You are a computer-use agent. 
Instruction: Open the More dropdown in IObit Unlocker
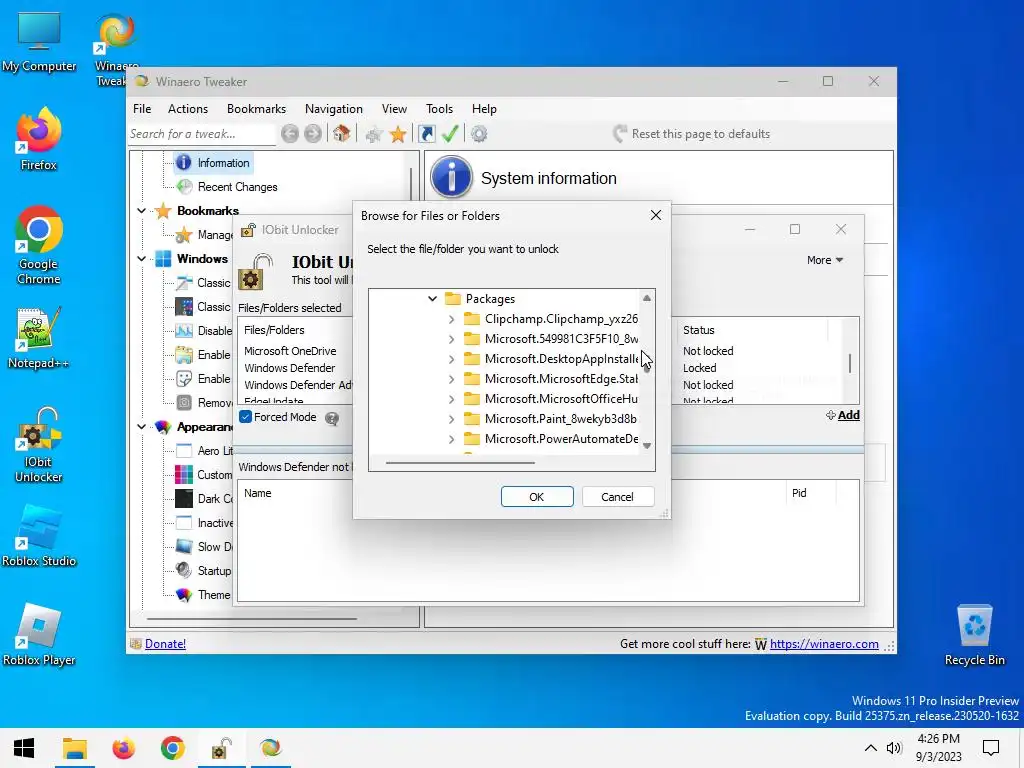point(825,260)
